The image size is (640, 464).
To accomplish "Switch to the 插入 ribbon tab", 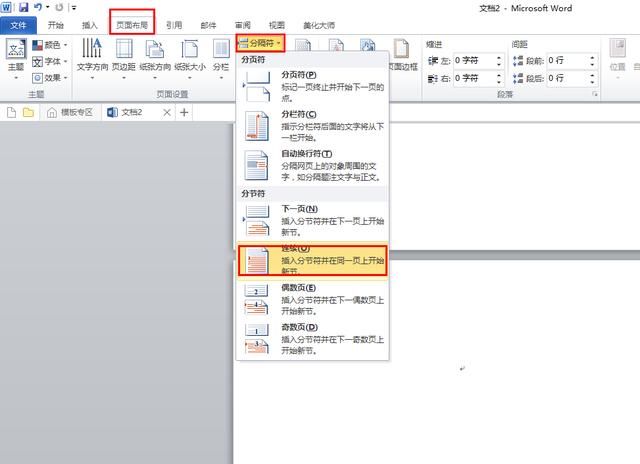I will click(x=90, y=25).
